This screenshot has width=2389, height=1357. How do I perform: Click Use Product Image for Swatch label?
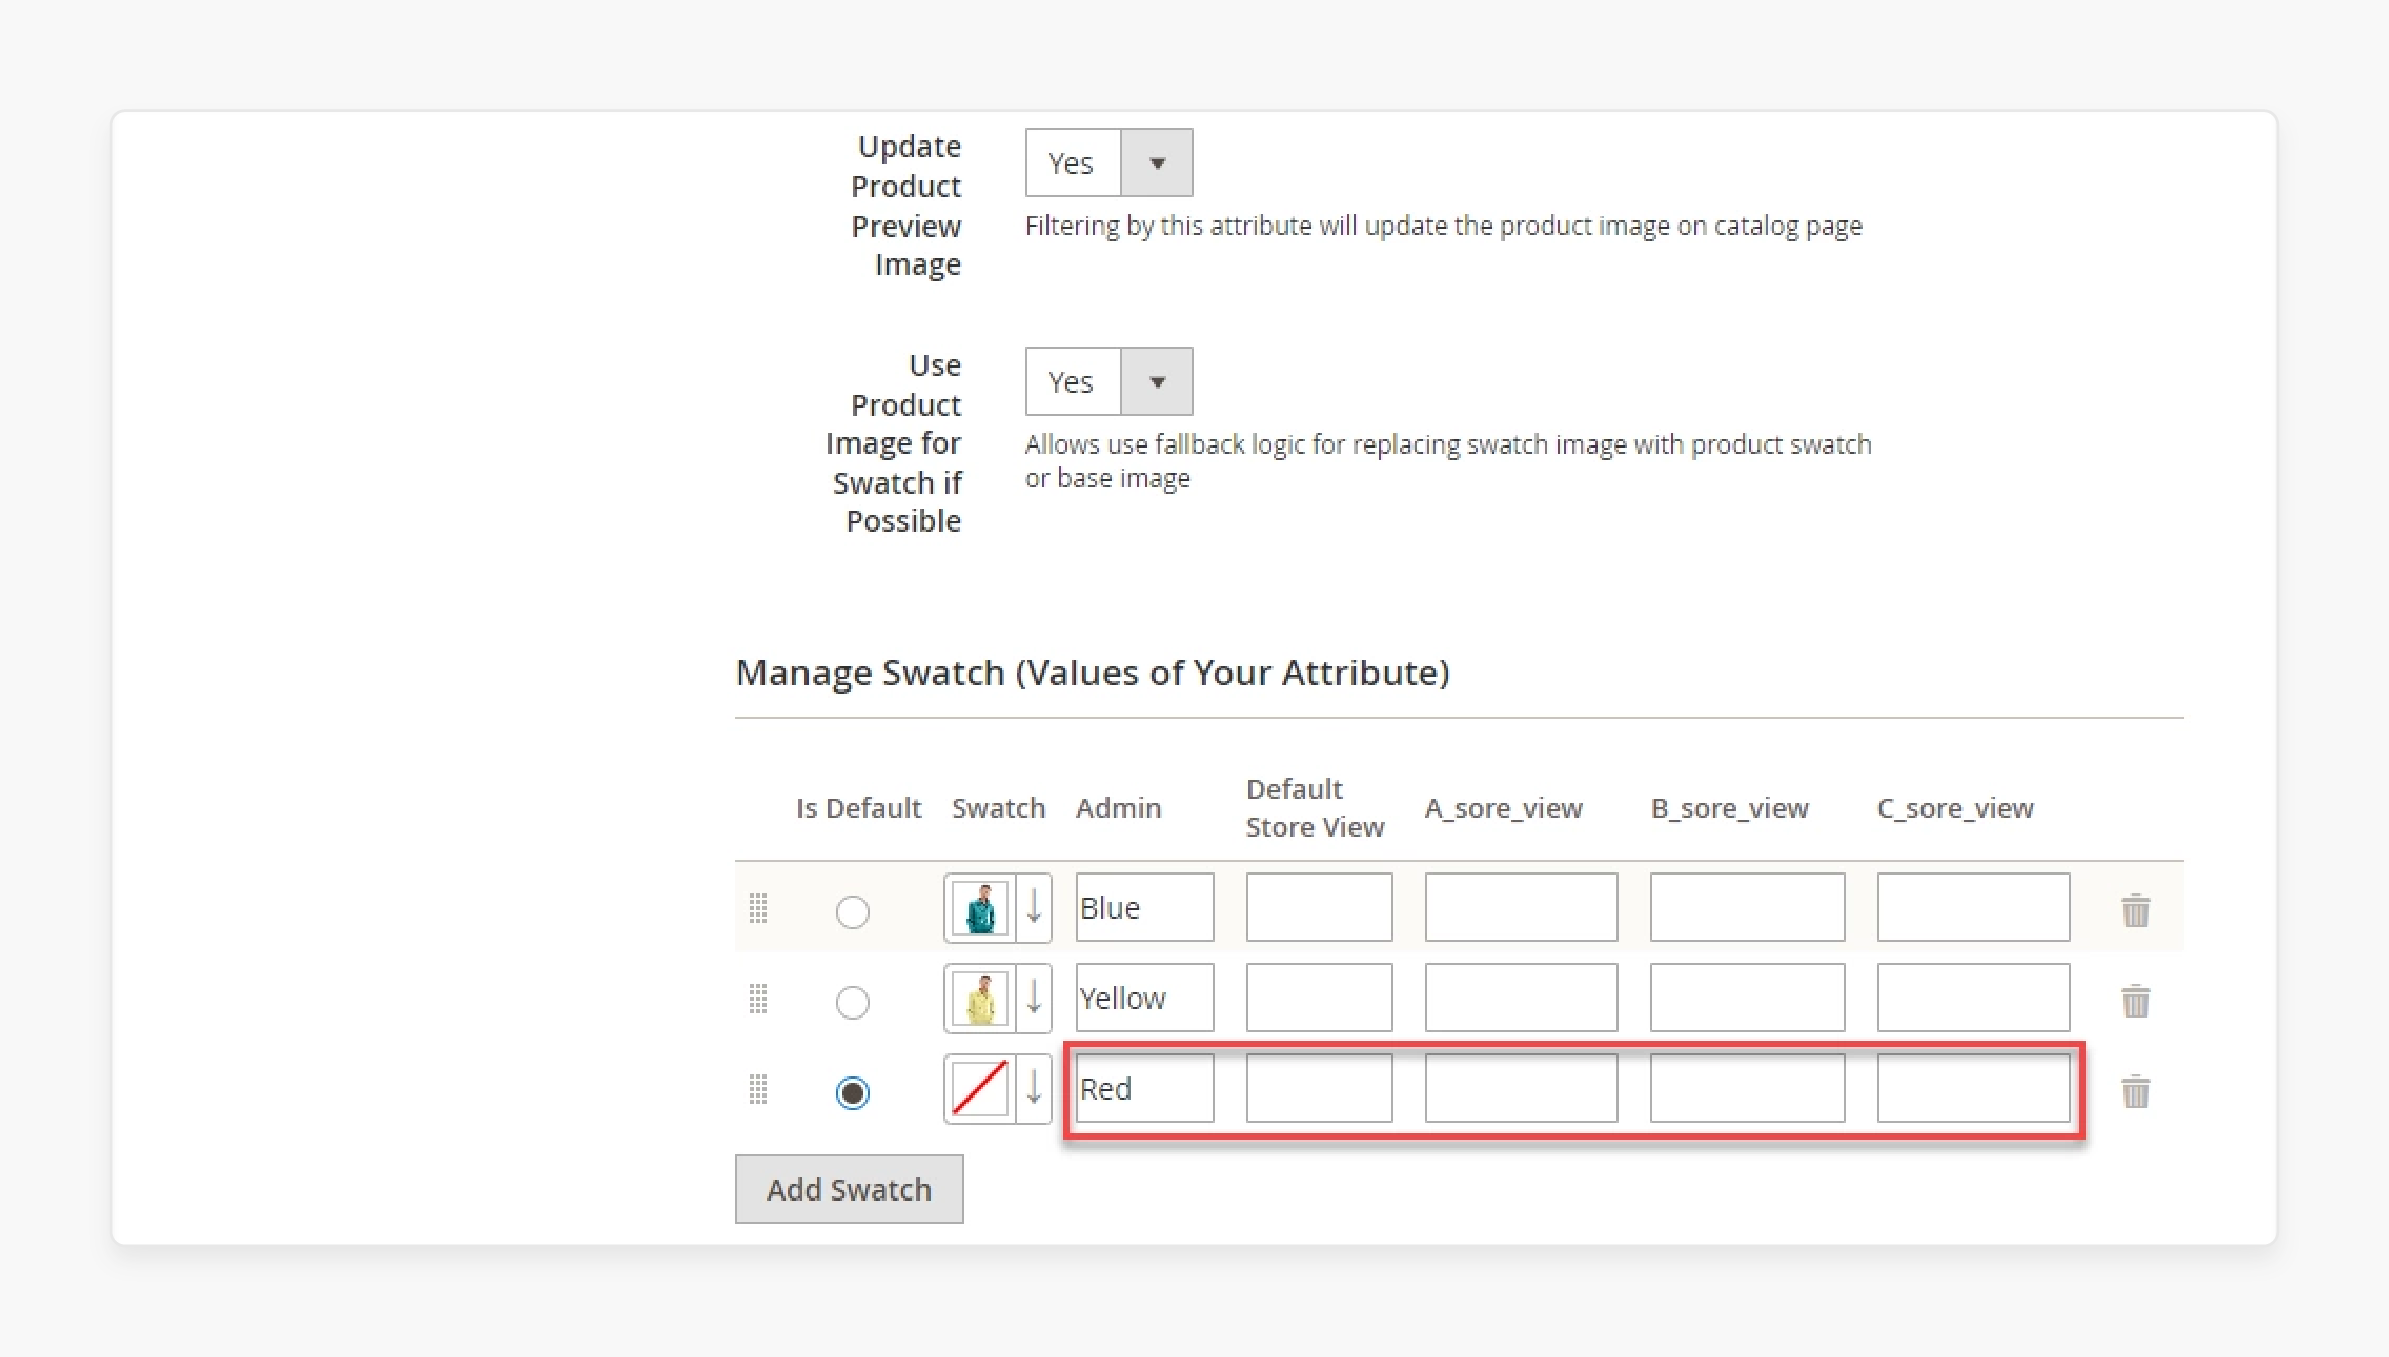[x=894, y=443]
